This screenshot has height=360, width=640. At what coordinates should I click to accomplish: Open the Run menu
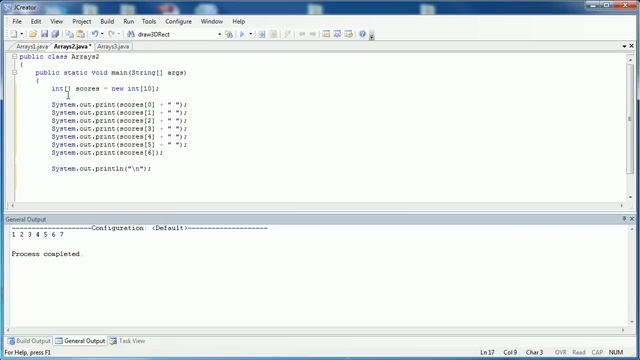click(129, 21)
